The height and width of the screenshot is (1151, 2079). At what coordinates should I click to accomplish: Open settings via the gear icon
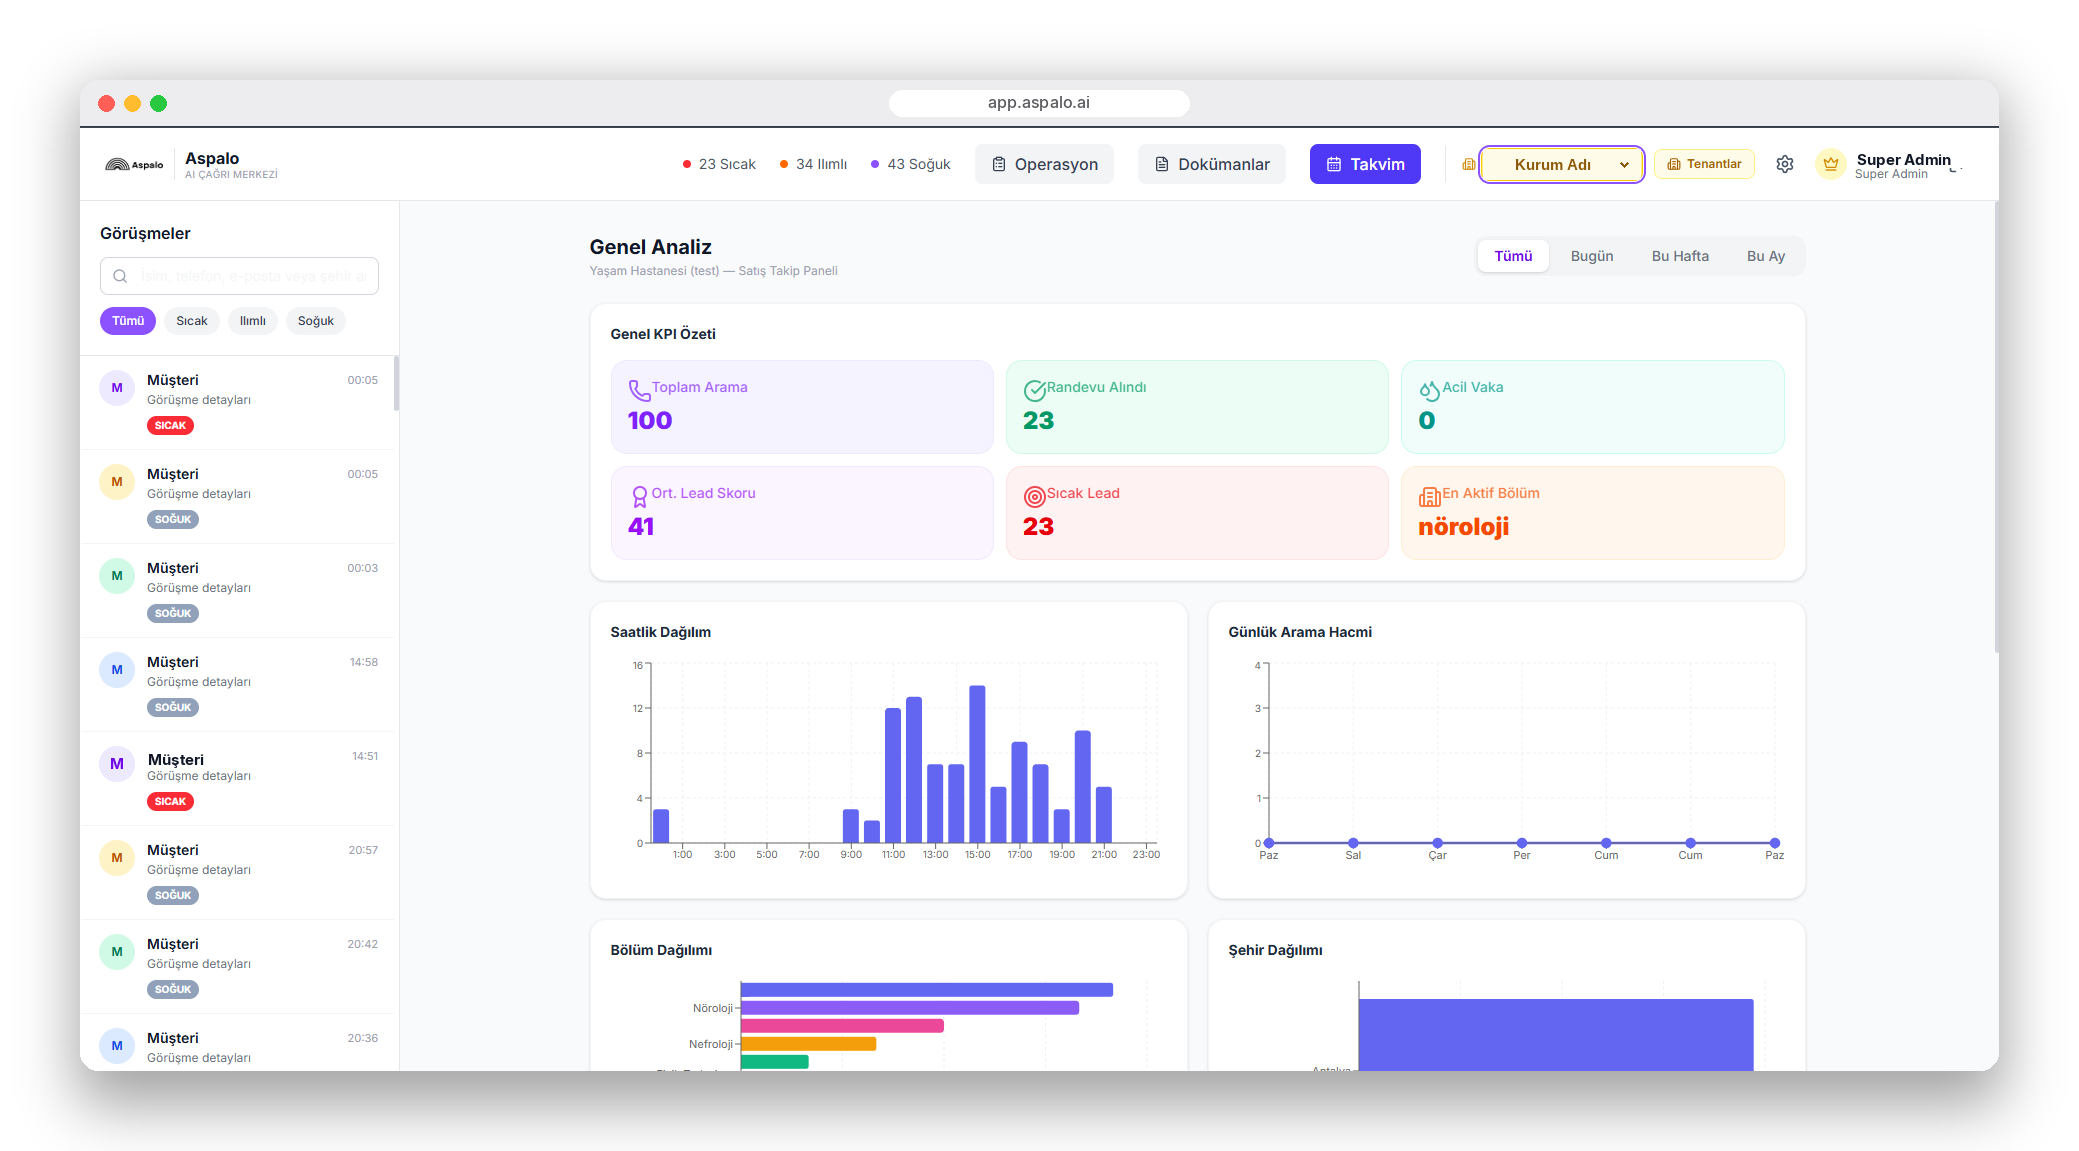point(1785,164)
